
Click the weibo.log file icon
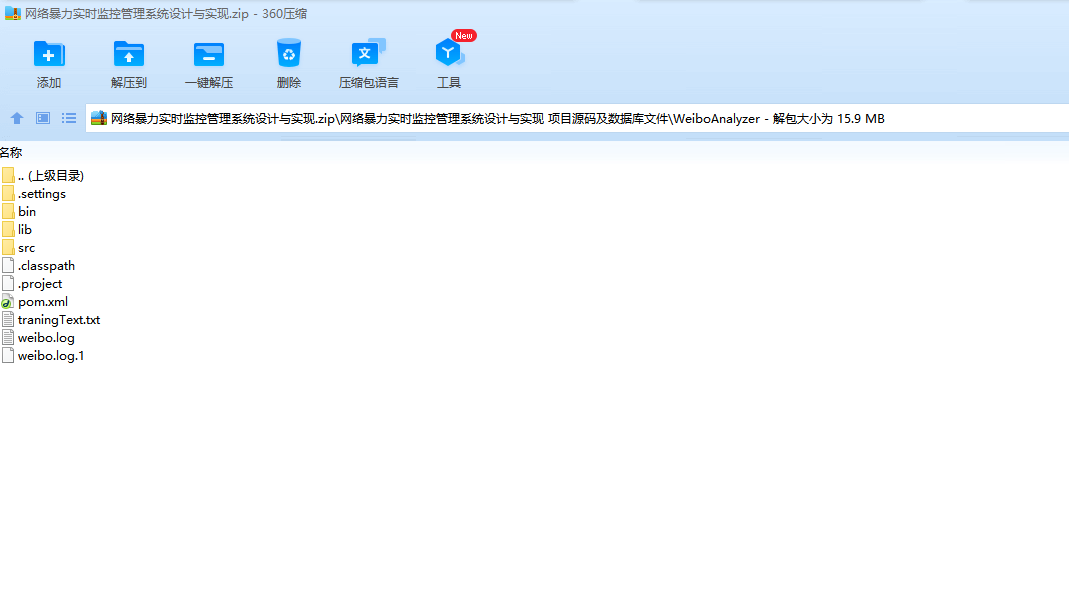(7, 337)
